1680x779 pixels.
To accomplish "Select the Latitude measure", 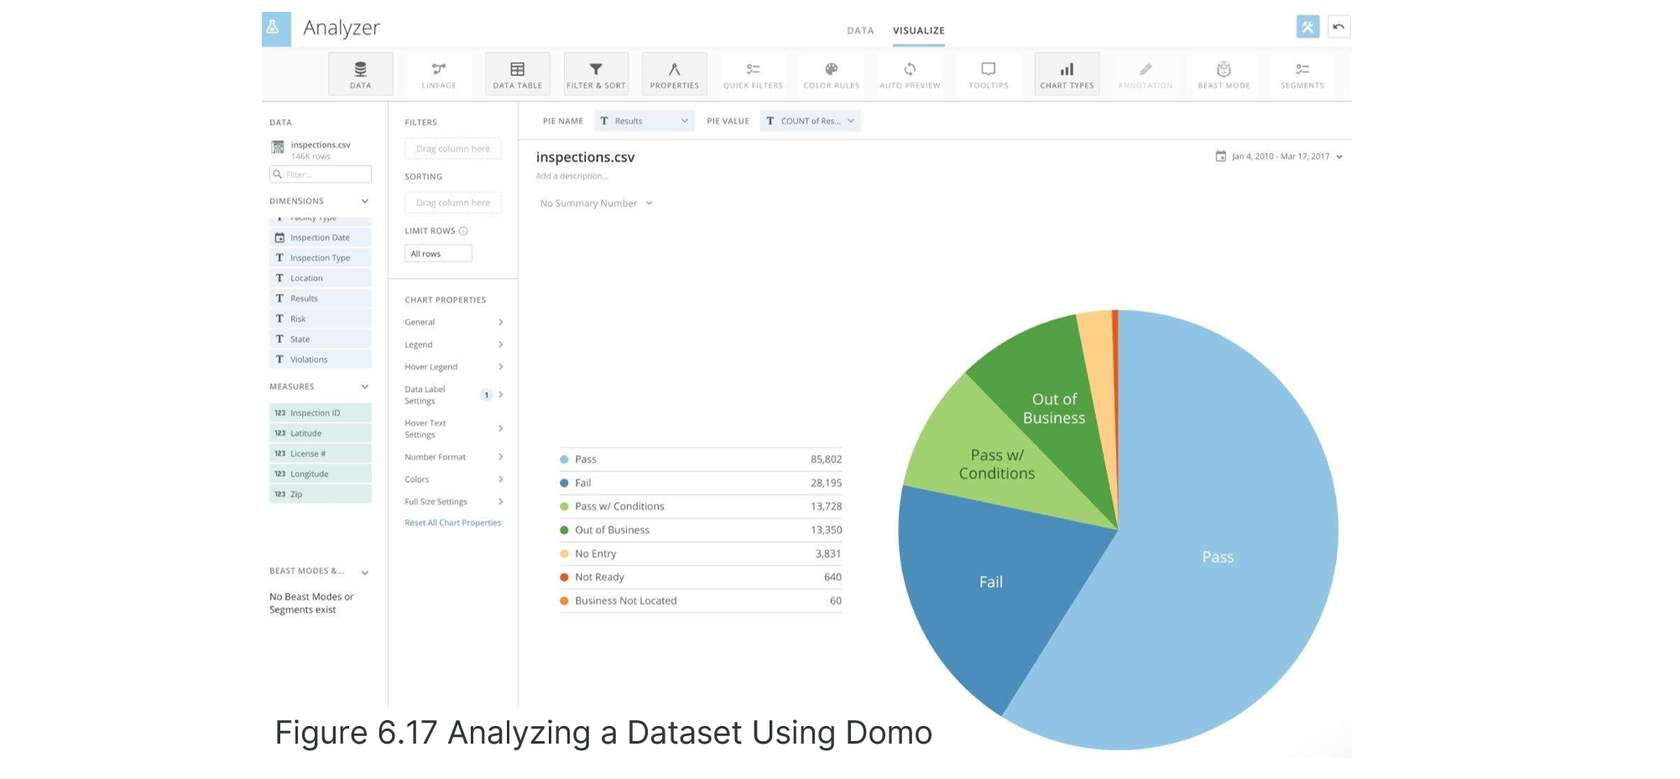I will coord(320,433).
